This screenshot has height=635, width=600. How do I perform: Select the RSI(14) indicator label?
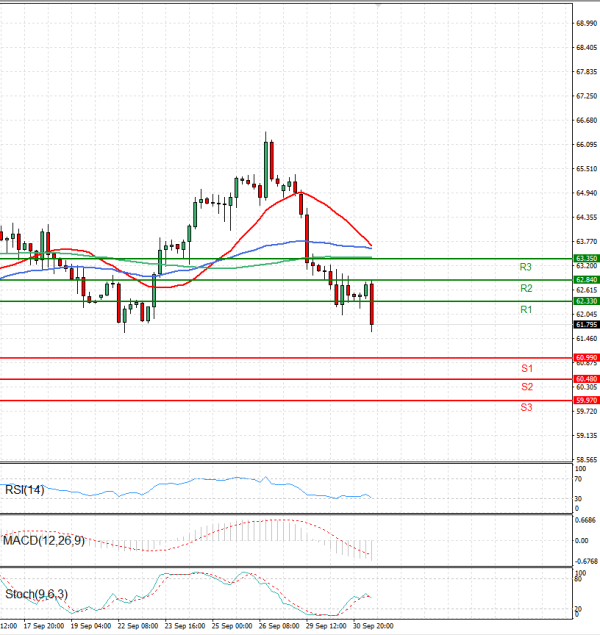pyautogui.click(x=25, y=489)
